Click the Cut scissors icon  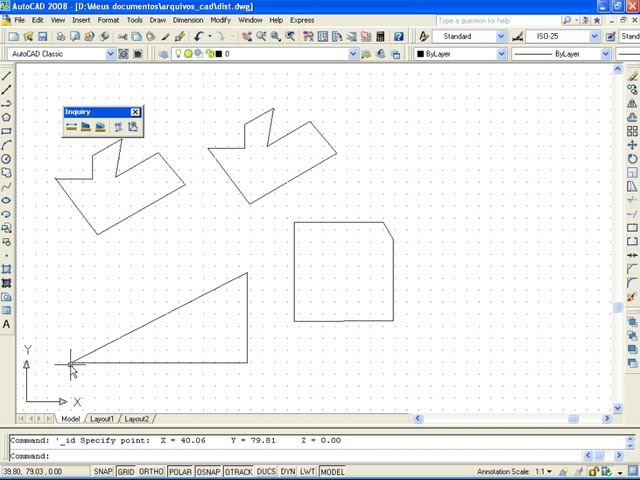(122, 37)
